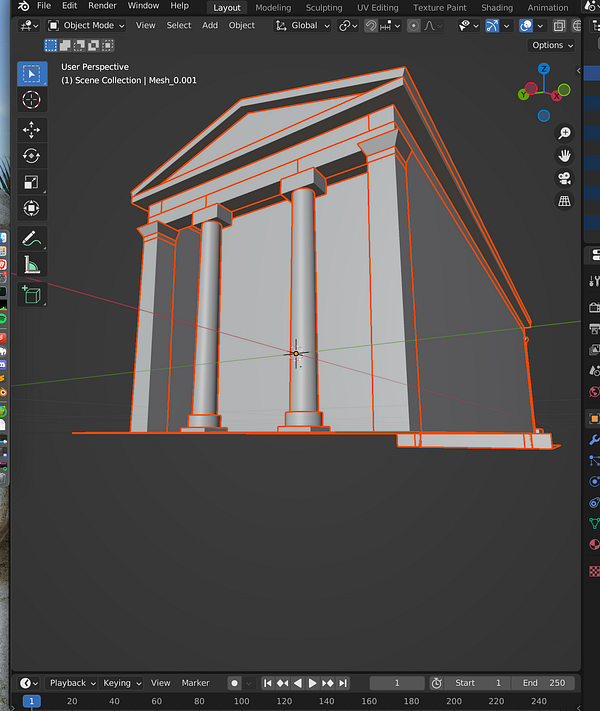Select the Annotate pencil tool
Image resolution: width=600 pixels, height=711 pixels.
click(x=31, y=239)
